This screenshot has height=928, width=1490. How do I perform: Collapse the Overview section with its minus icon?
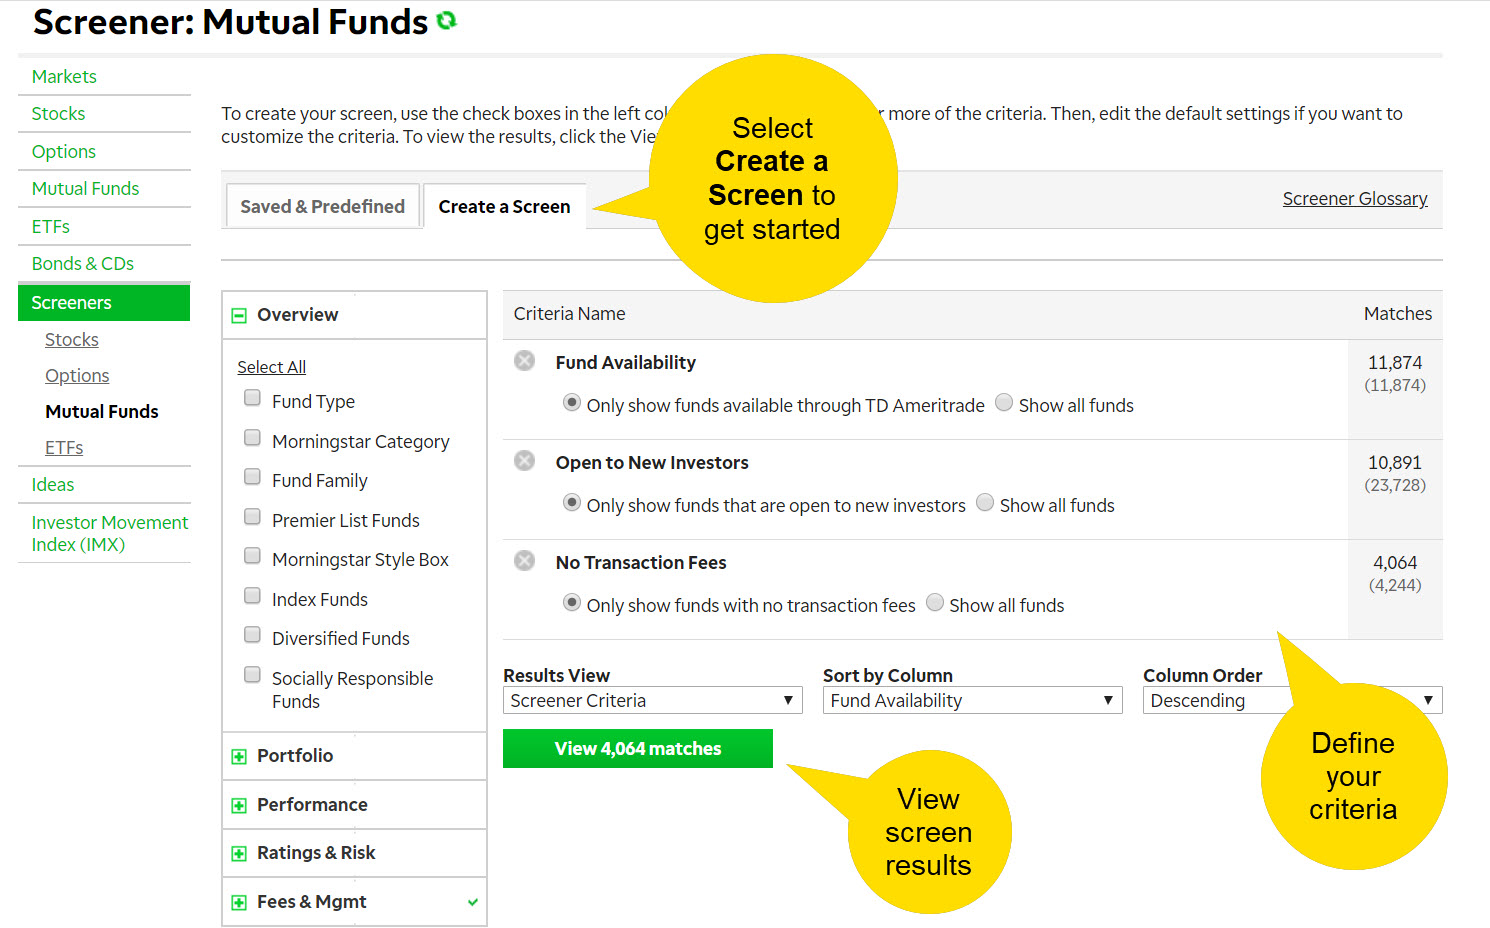tap(239, 314)
